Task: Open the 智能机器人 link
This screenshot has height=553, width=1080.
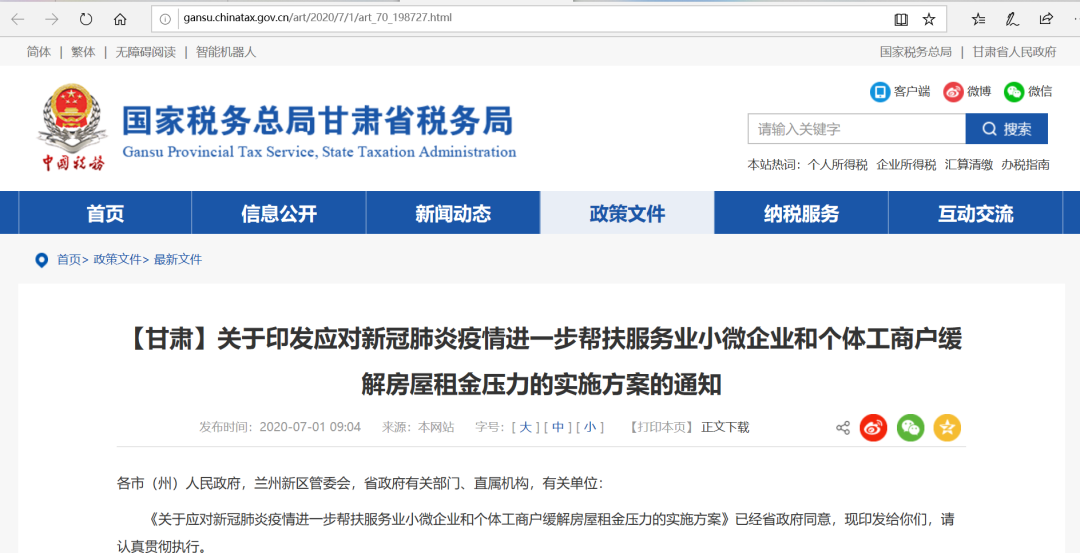Action: click(x=226, y=52)
